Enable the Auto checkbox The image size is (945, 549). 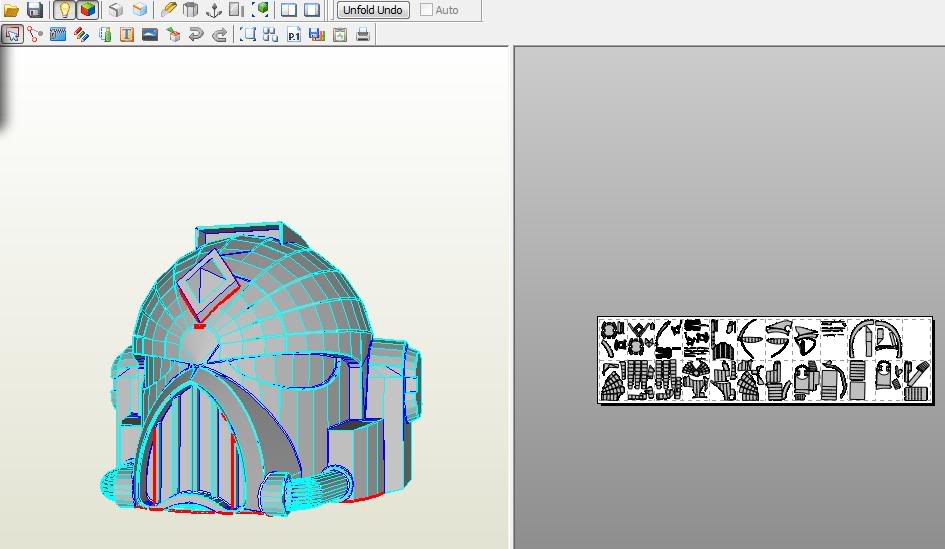[427, 10]
